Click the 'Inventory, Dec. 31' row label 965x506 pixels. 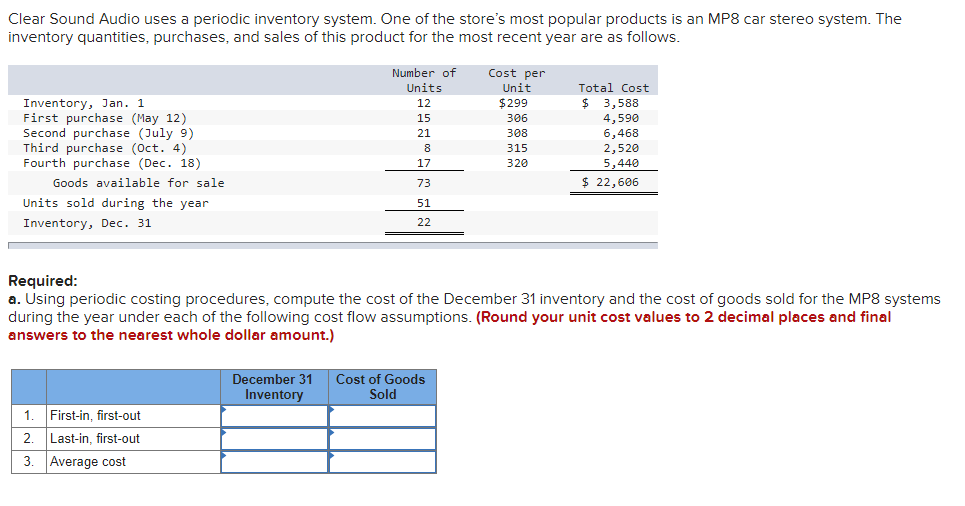tap(87, 223)
